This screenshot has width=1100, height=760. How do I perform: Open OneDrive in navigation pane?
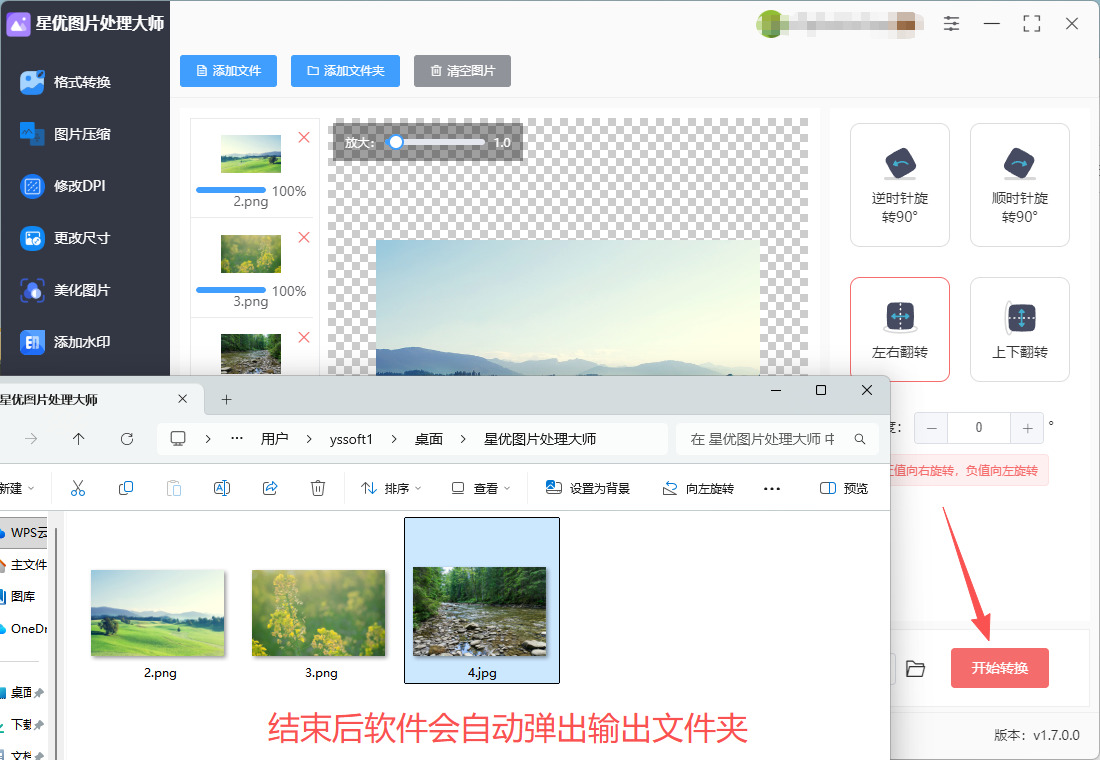click(x=24, y=629)
